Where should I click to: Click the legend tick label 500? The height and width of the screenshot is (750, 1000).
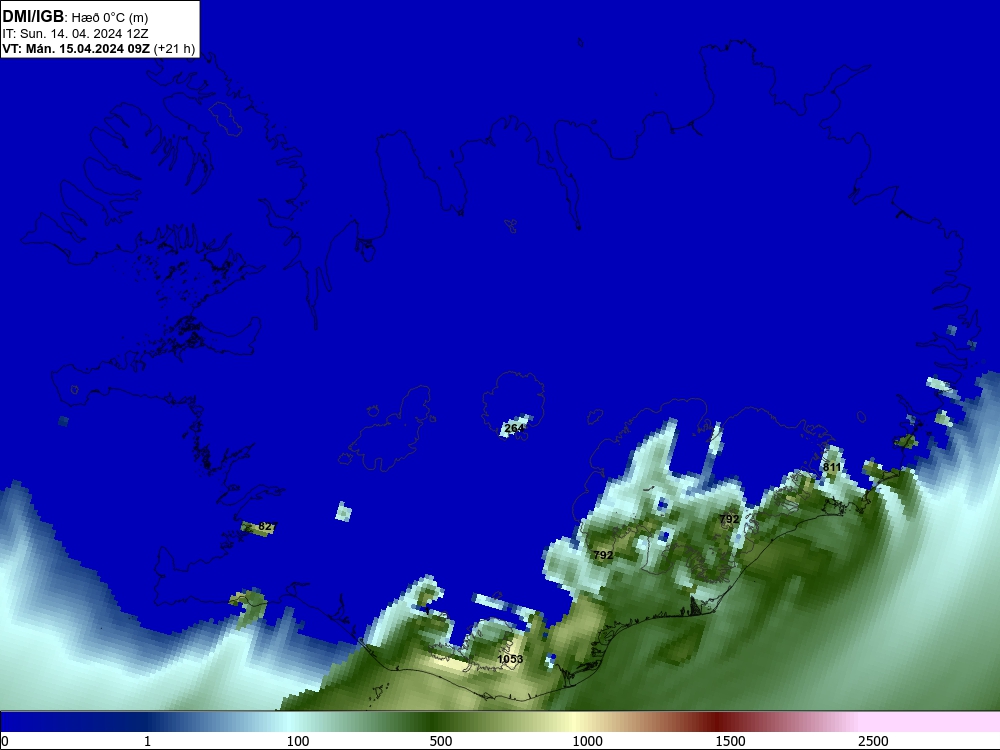(x=441, y=741)
